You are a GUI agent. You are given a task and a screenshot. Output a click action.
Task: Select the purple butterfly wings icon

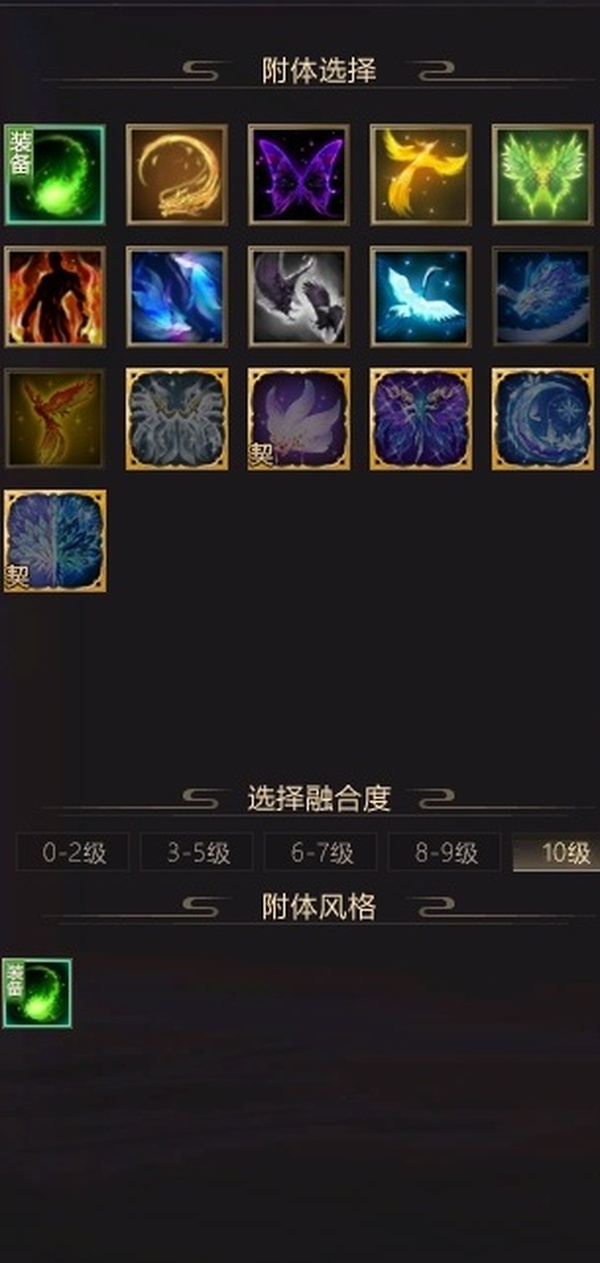[x=299, y=175]
